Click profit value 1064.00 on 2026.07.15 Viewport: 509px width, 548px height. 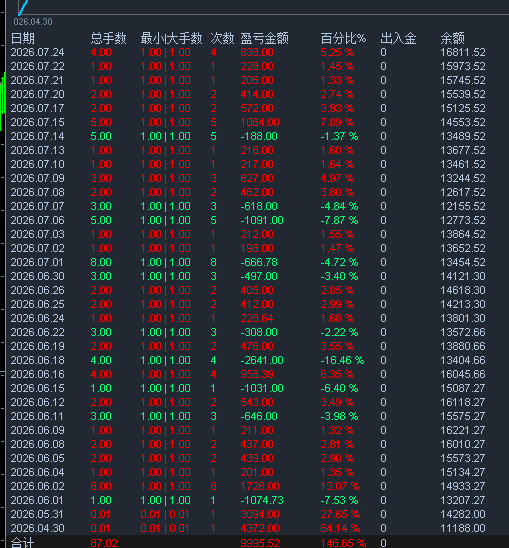[x=260, y=122]
